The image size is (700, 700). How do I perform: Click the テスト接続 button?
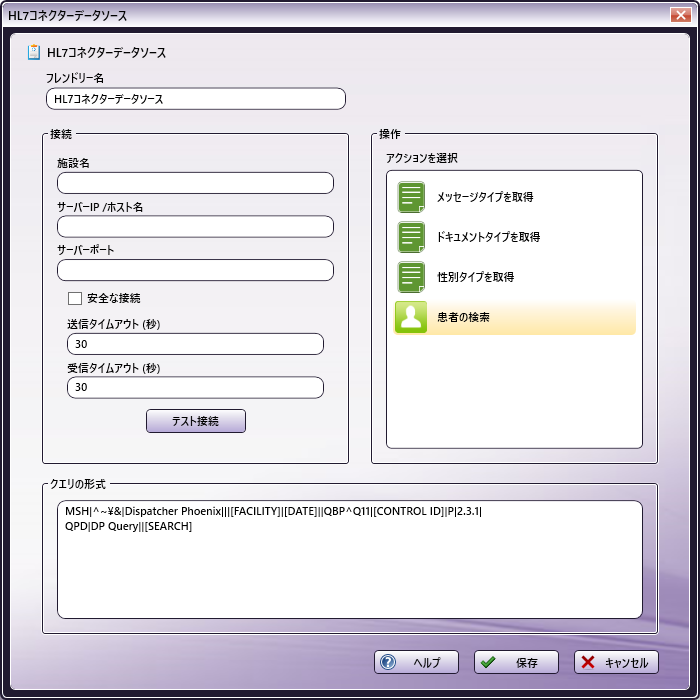[196, 421]
